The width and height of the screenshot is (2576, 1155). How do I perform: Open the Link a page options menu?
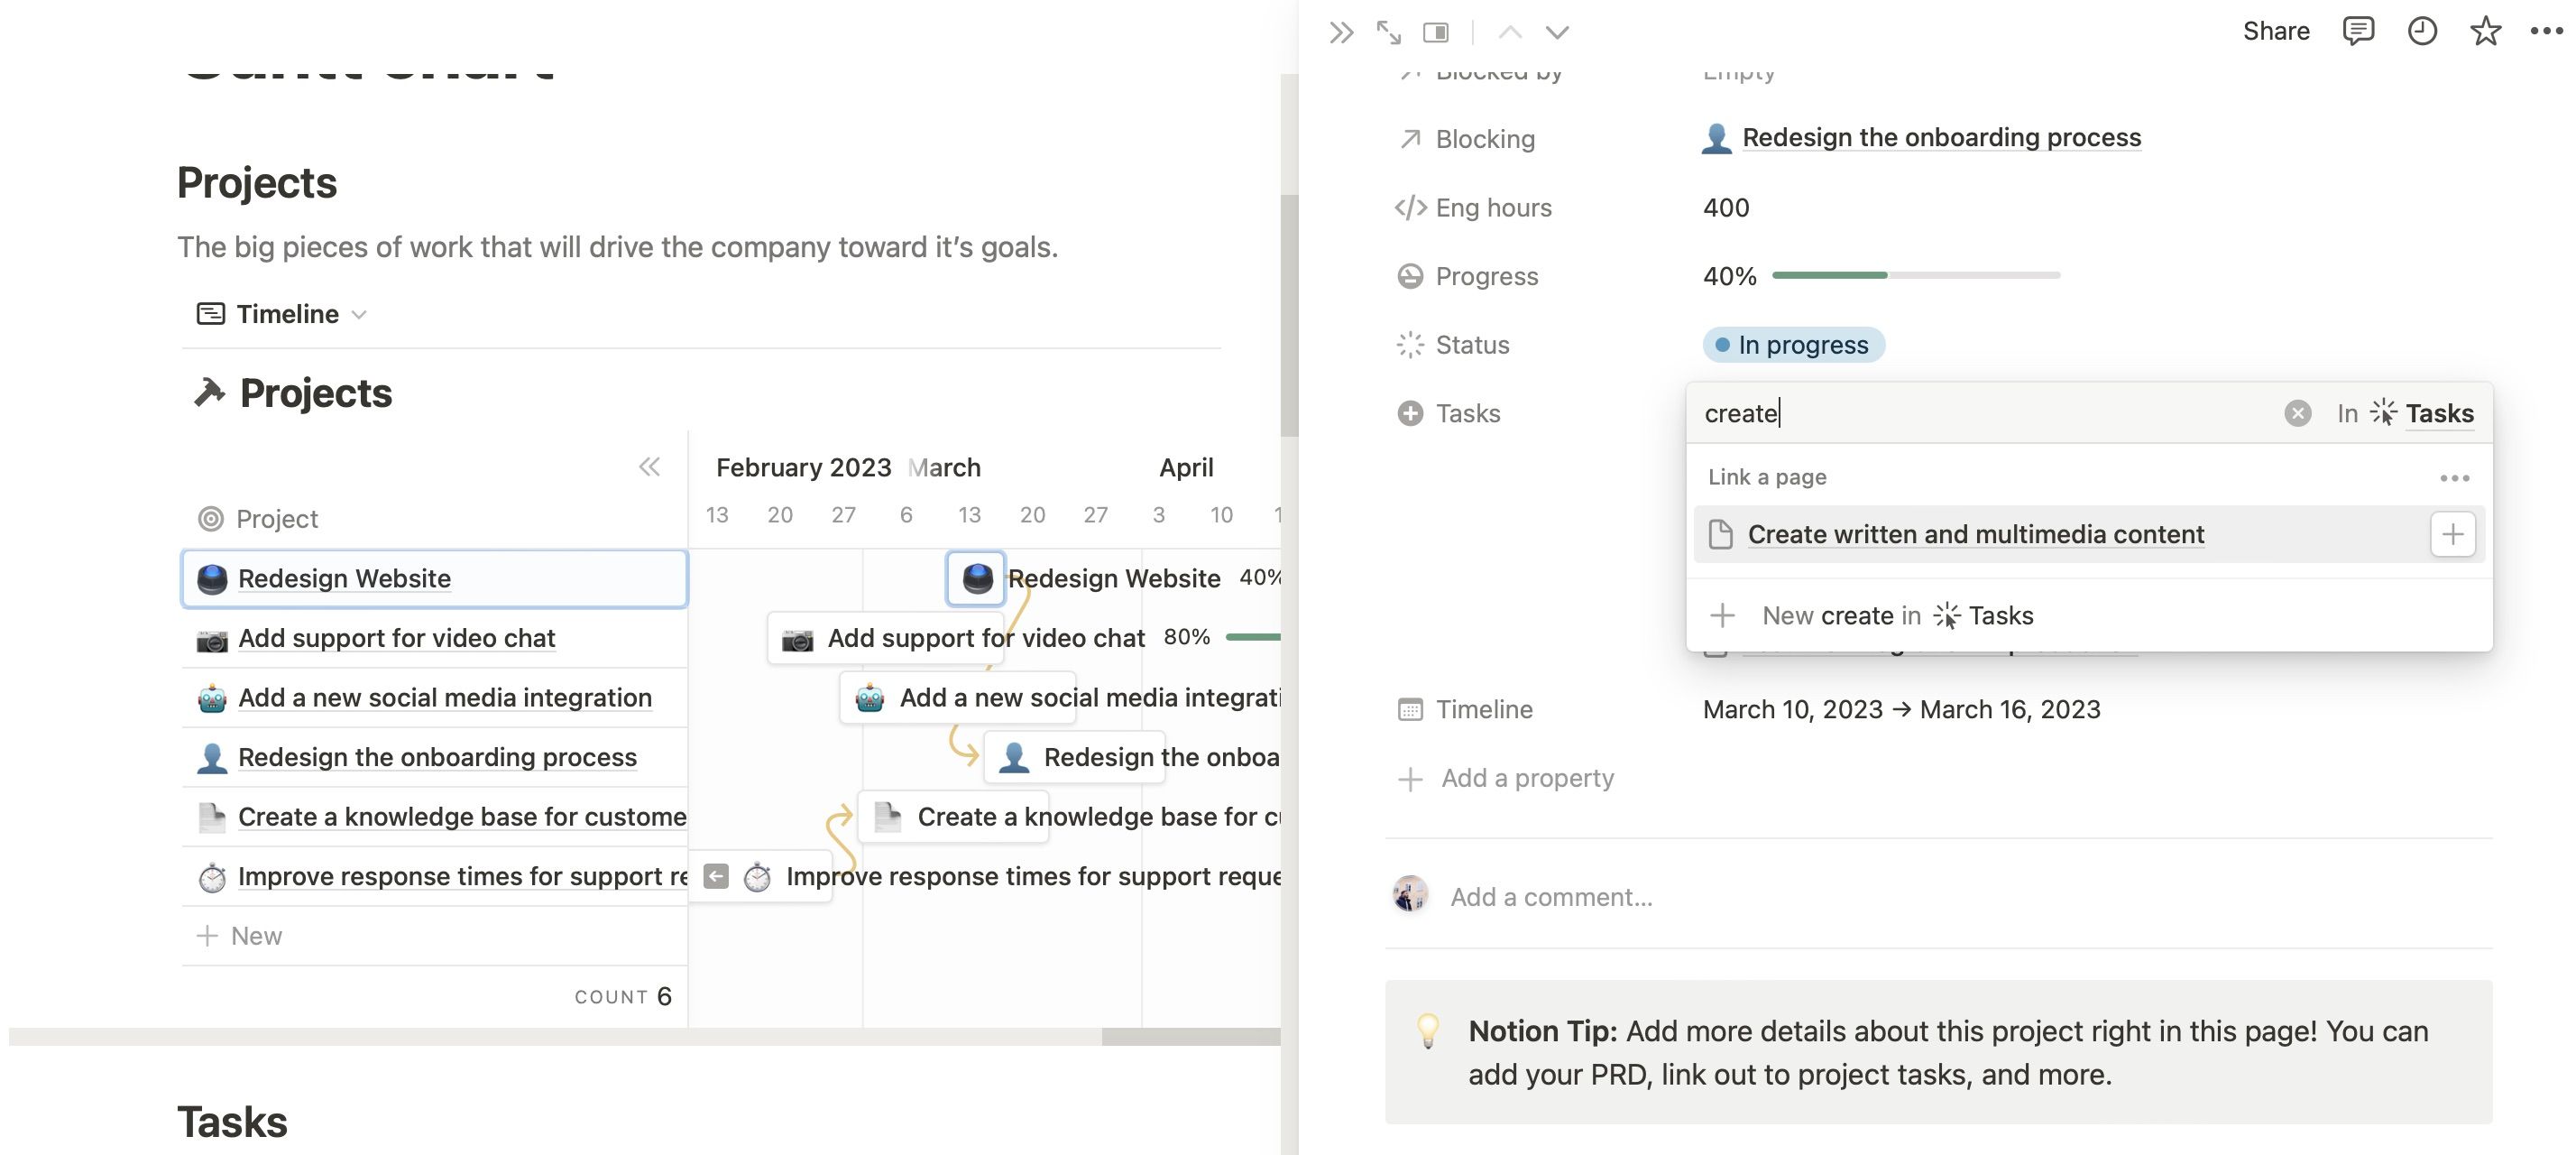point(2456,478)
